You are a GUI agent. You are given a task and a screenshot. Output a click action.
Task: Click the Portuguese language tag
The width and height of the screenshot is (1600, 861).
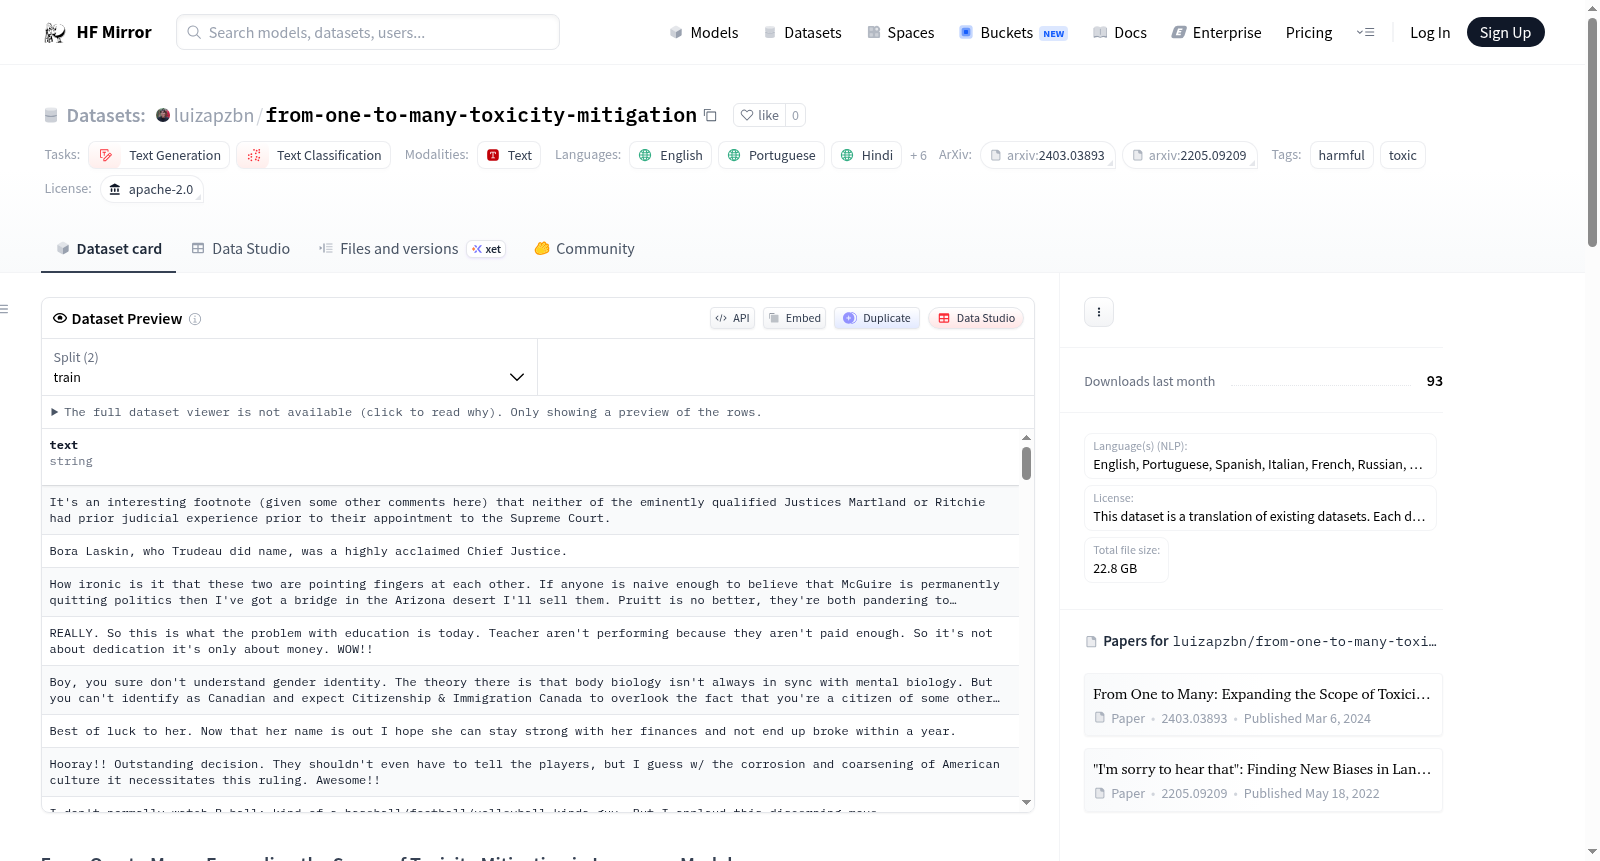pos(772,155)
